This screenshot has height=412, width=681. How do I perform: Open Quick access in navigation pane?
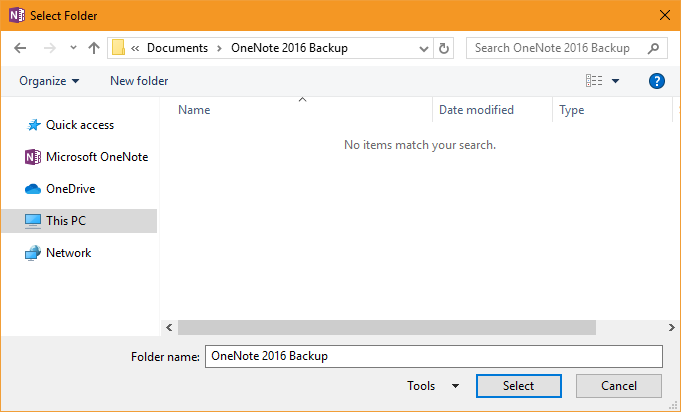tap(79, 125)
